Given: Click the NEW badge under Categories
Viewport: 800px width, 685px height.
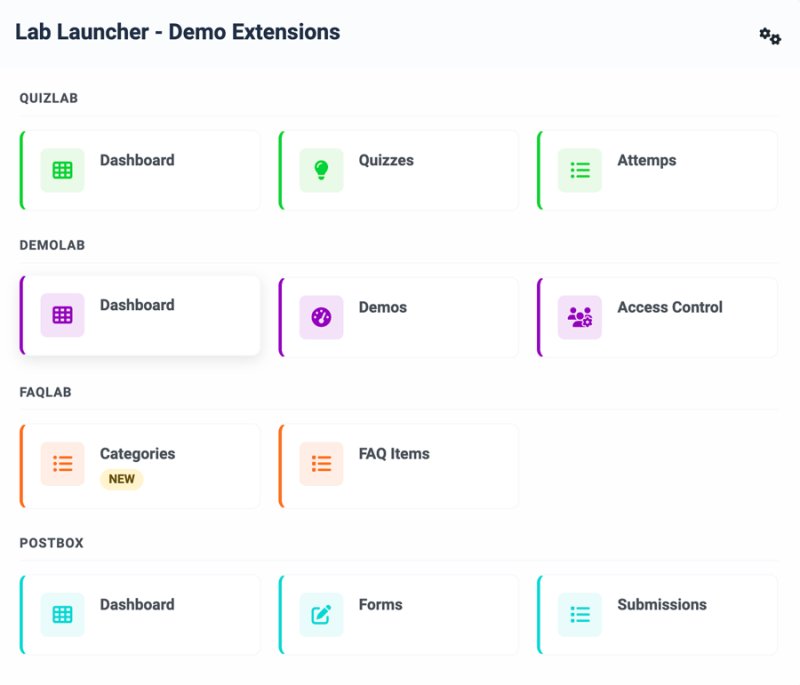Looking at the screenshot, I should [121, 479].
